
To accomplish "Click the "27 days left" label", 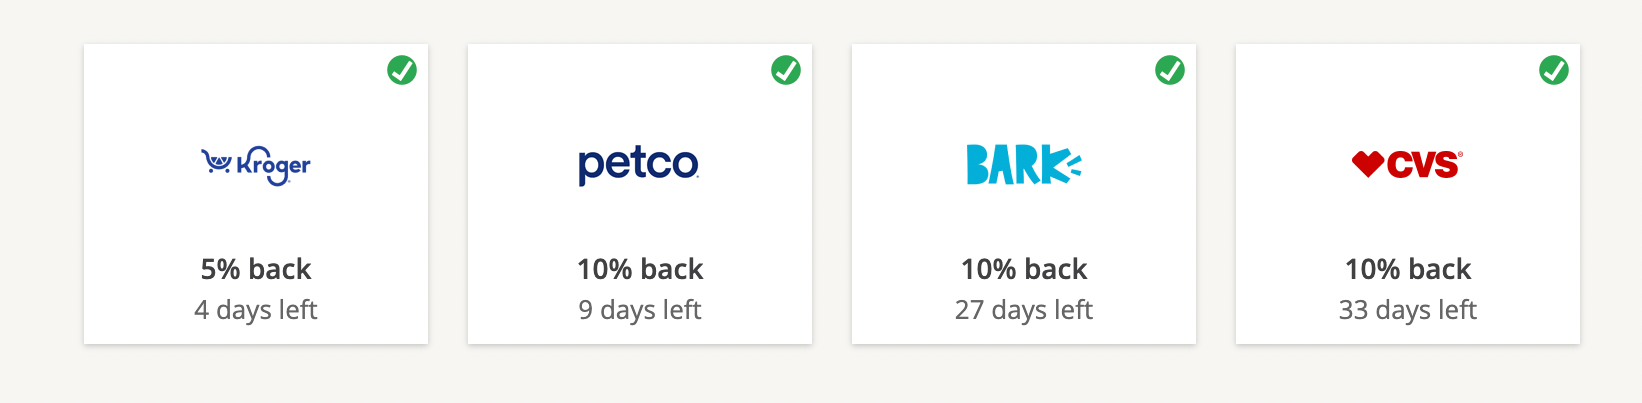I will point(1024,310).
